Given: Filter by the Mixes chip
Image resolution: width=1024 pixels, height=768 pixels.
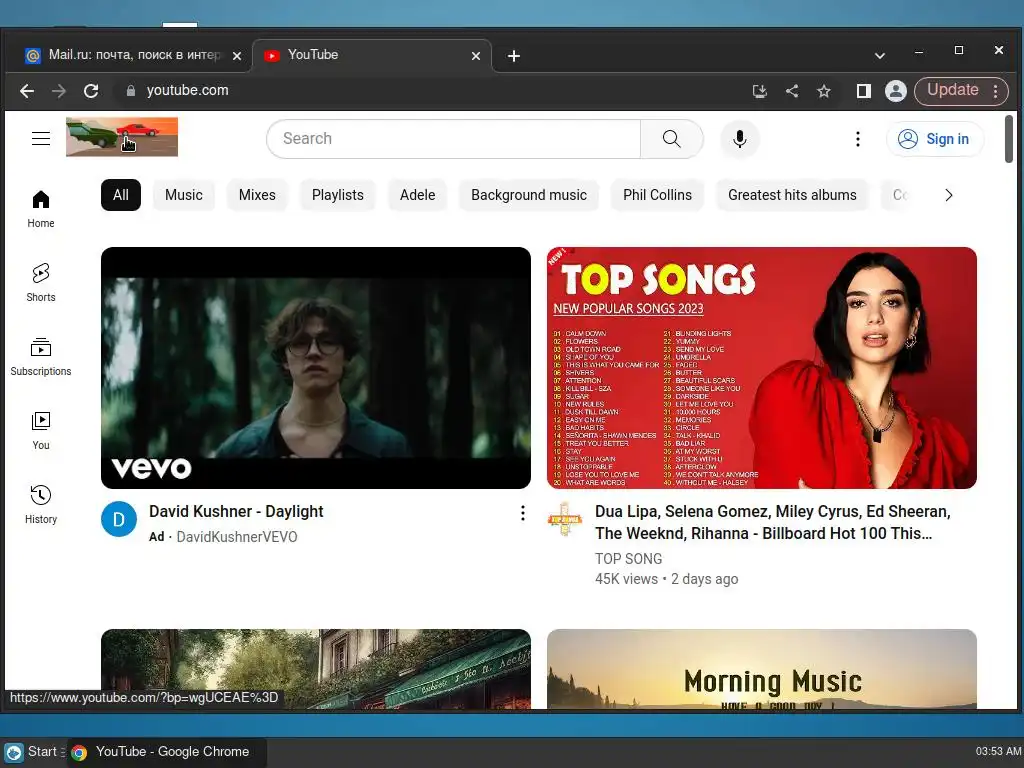Looking at the screenshot, I should pyautogui.click(x=257, y=195).
